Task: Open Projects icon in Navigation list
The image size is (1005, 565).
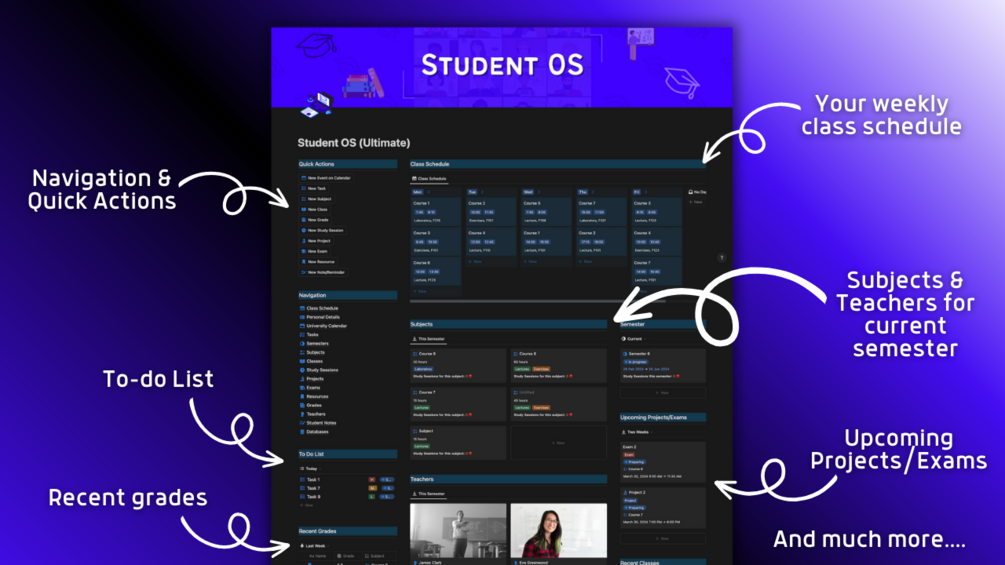Action: click(303, 379)
